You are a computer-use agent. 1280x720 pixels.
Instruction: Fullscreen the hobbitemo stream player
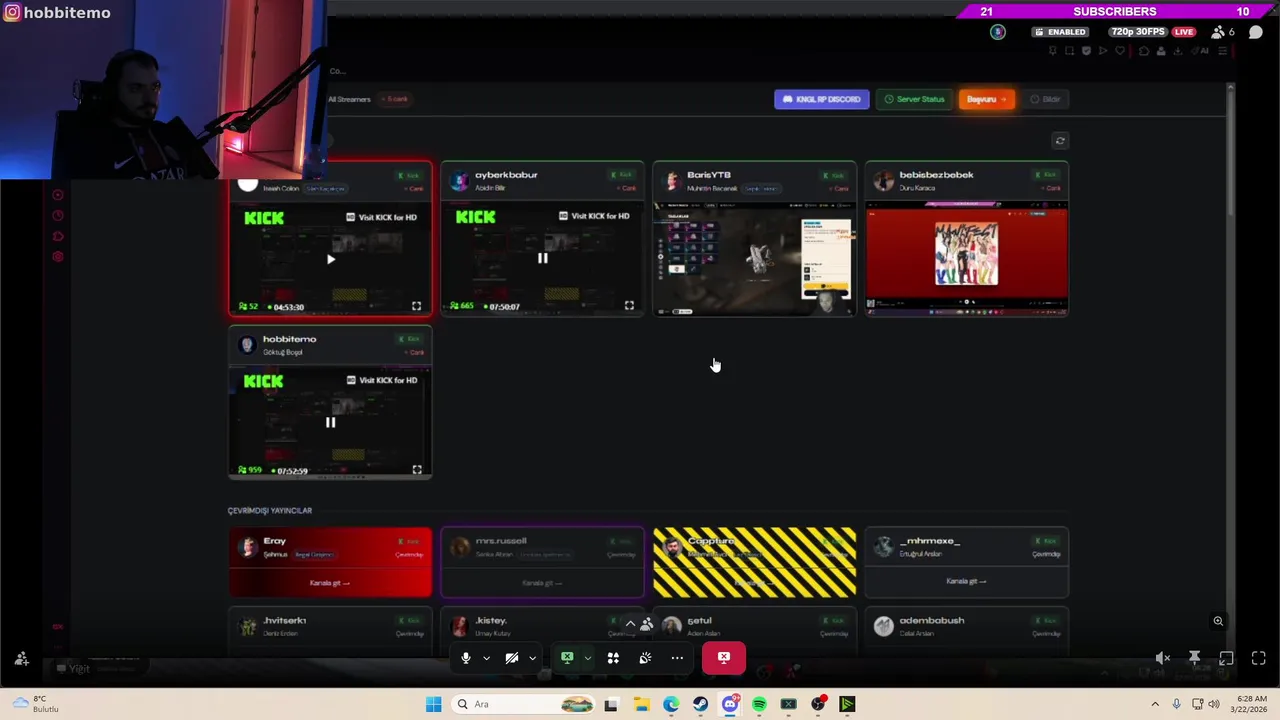417,470
